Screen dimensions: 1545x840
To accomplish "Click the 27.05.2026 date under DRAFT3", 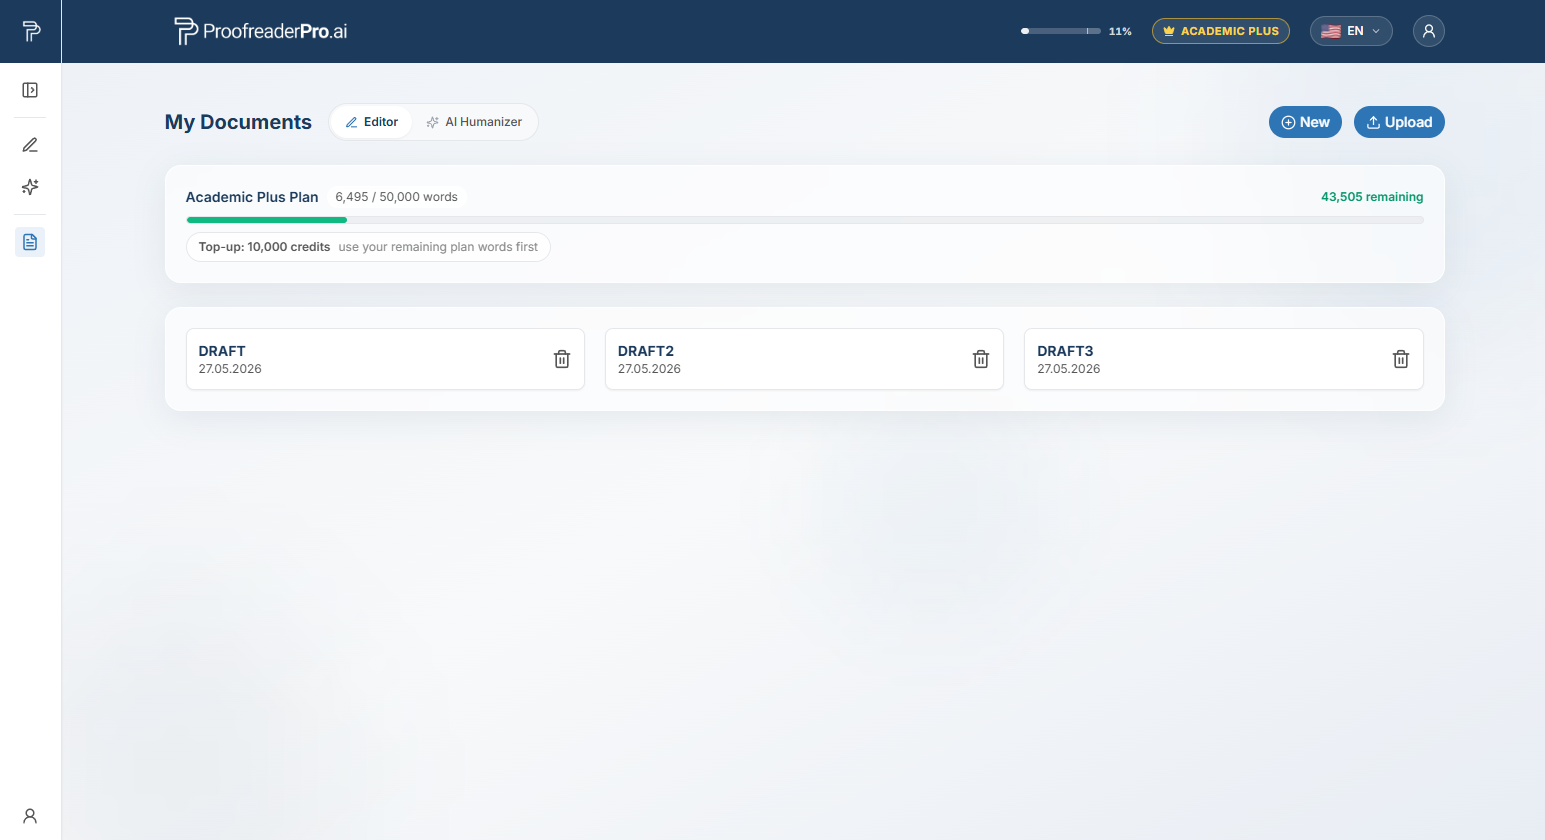I will point(1068,369).
